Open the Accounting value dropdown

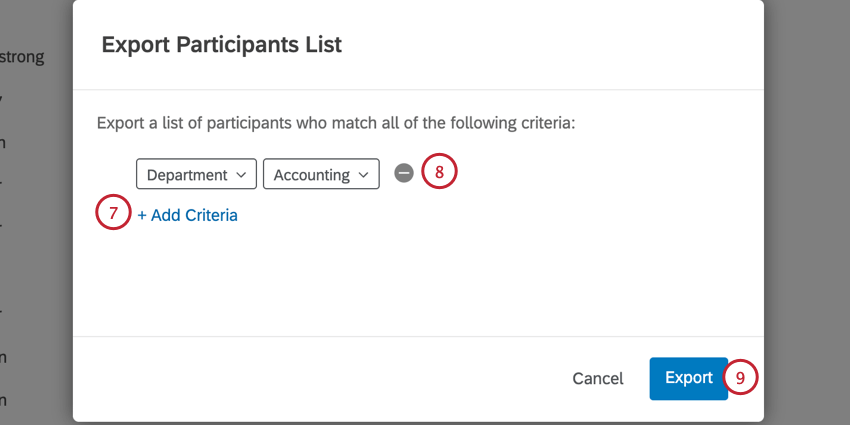(321, 173)
